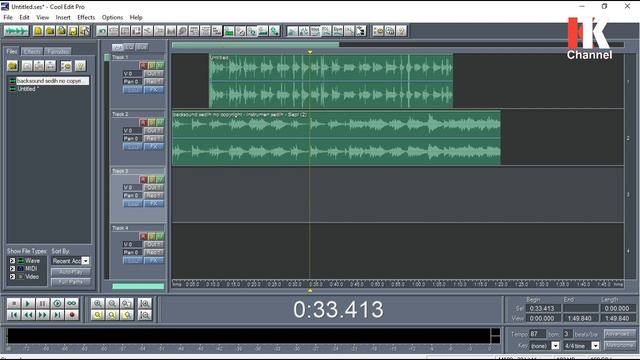Click the Rewind transport button
Screen dimensions: 640x360
click(x=28, y=315)
